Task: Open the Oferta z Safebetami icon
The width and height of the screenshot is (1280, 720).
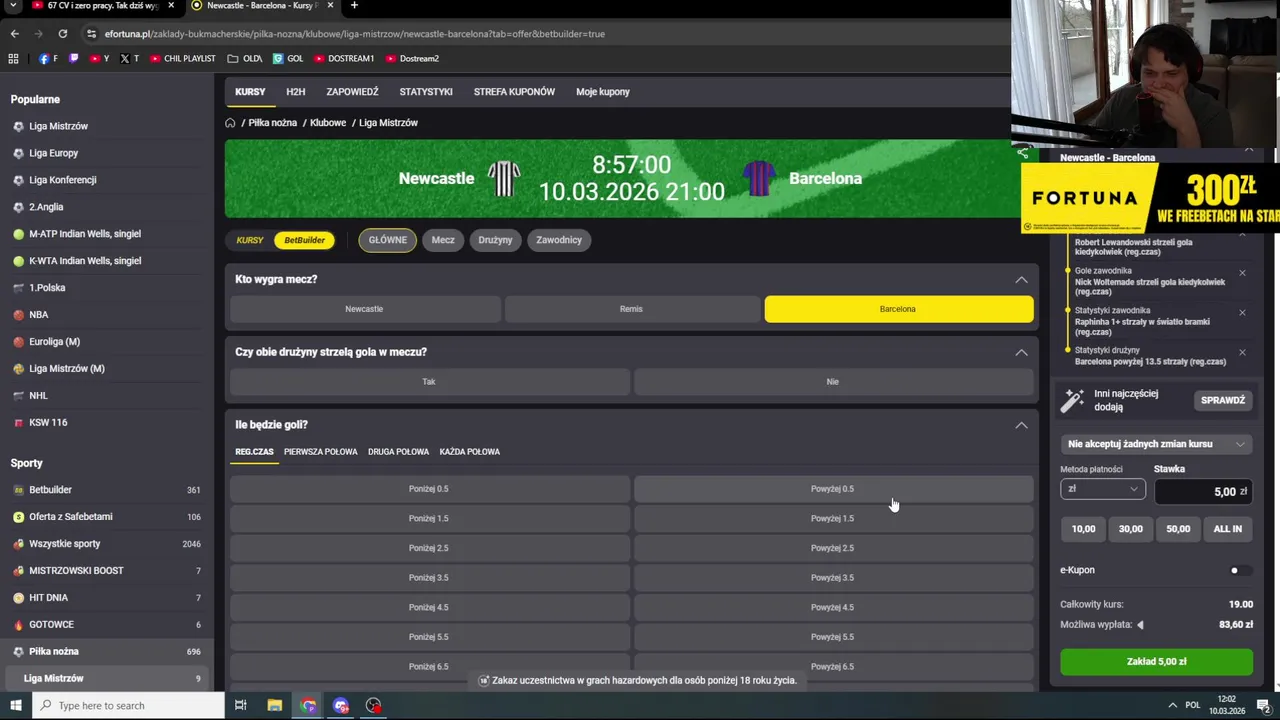Action: pyautogui.click(x=19, y=517)
